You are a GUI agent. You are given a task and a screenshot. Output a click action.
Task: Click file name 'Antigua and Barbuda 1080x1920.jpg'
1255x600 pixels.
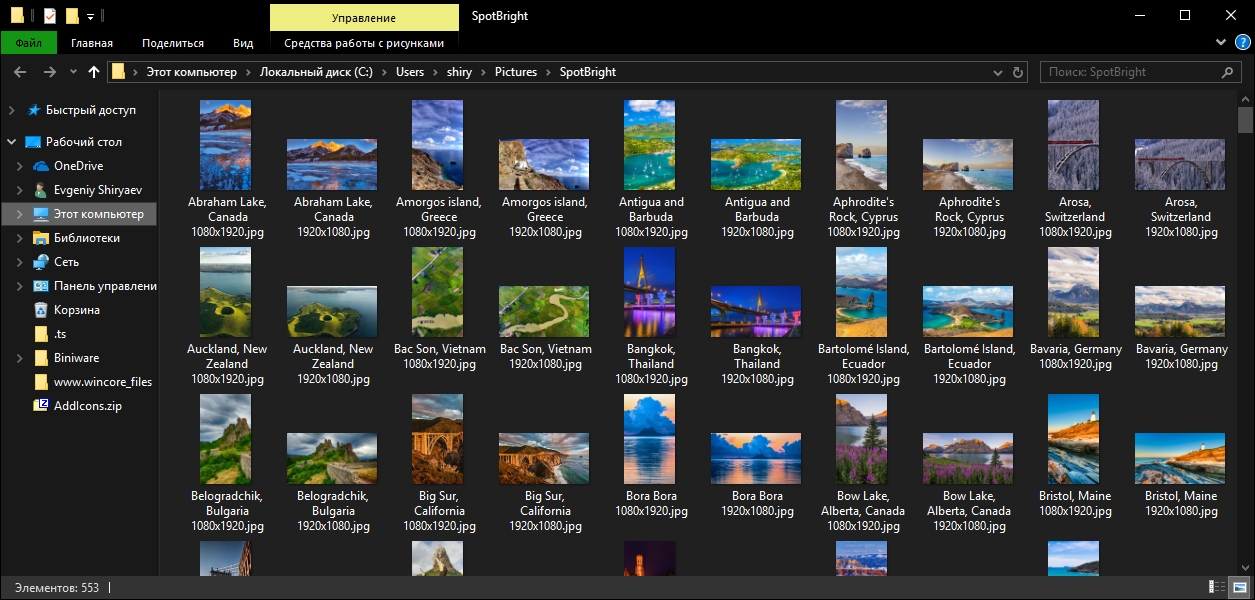tap(652, 217)
